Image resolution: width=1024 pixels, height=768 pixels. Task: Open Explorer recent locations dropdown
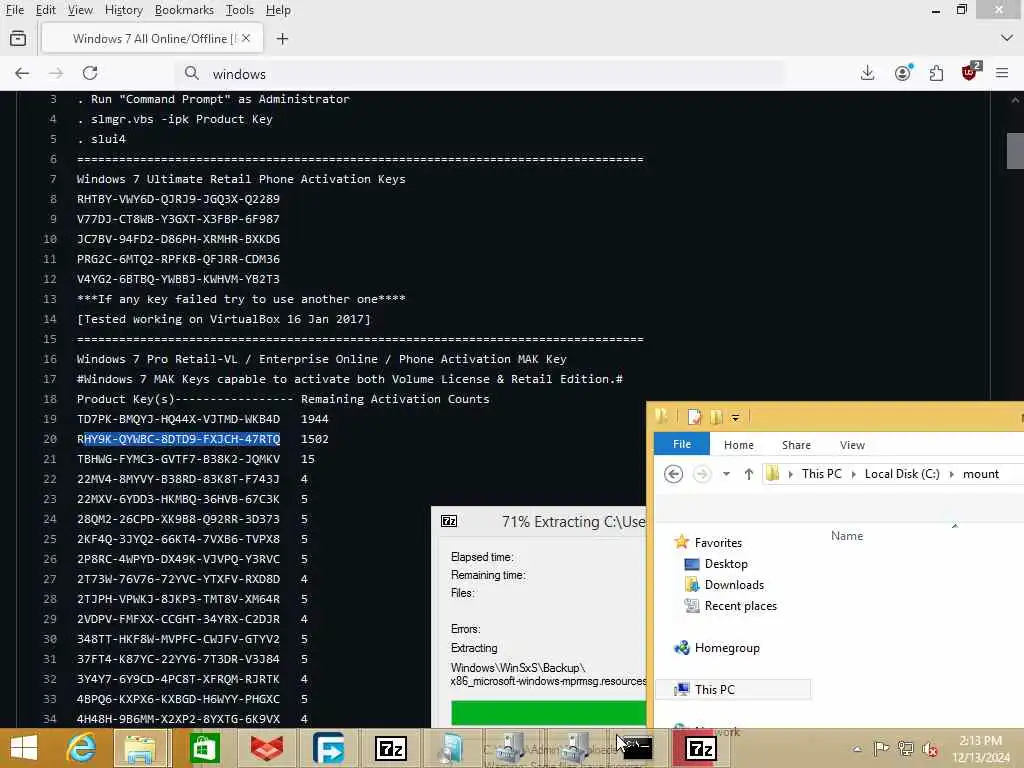(726, 474)
